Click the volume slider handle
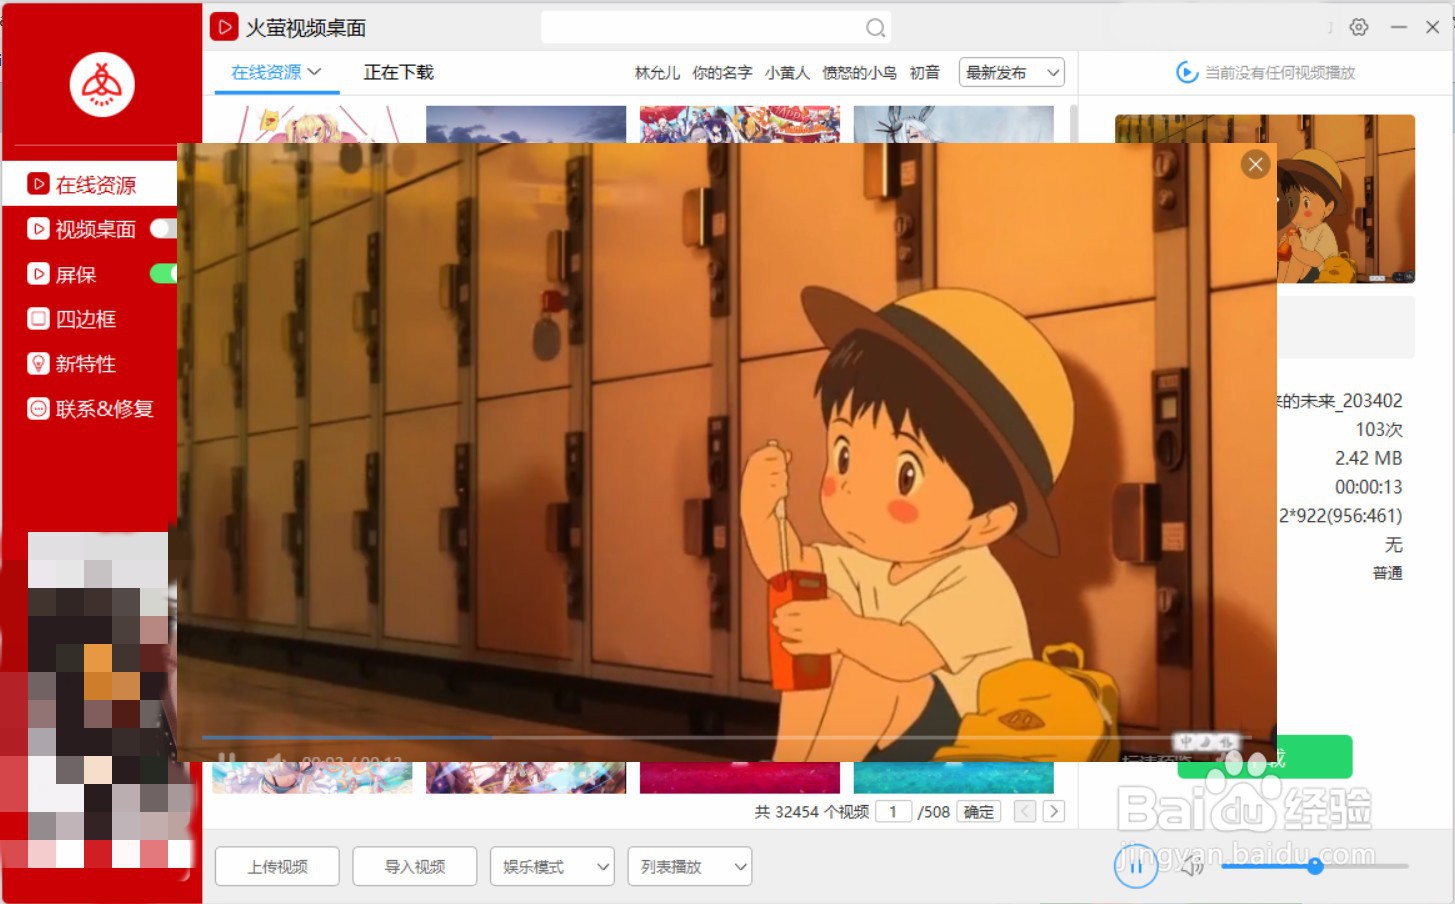 1315,866
